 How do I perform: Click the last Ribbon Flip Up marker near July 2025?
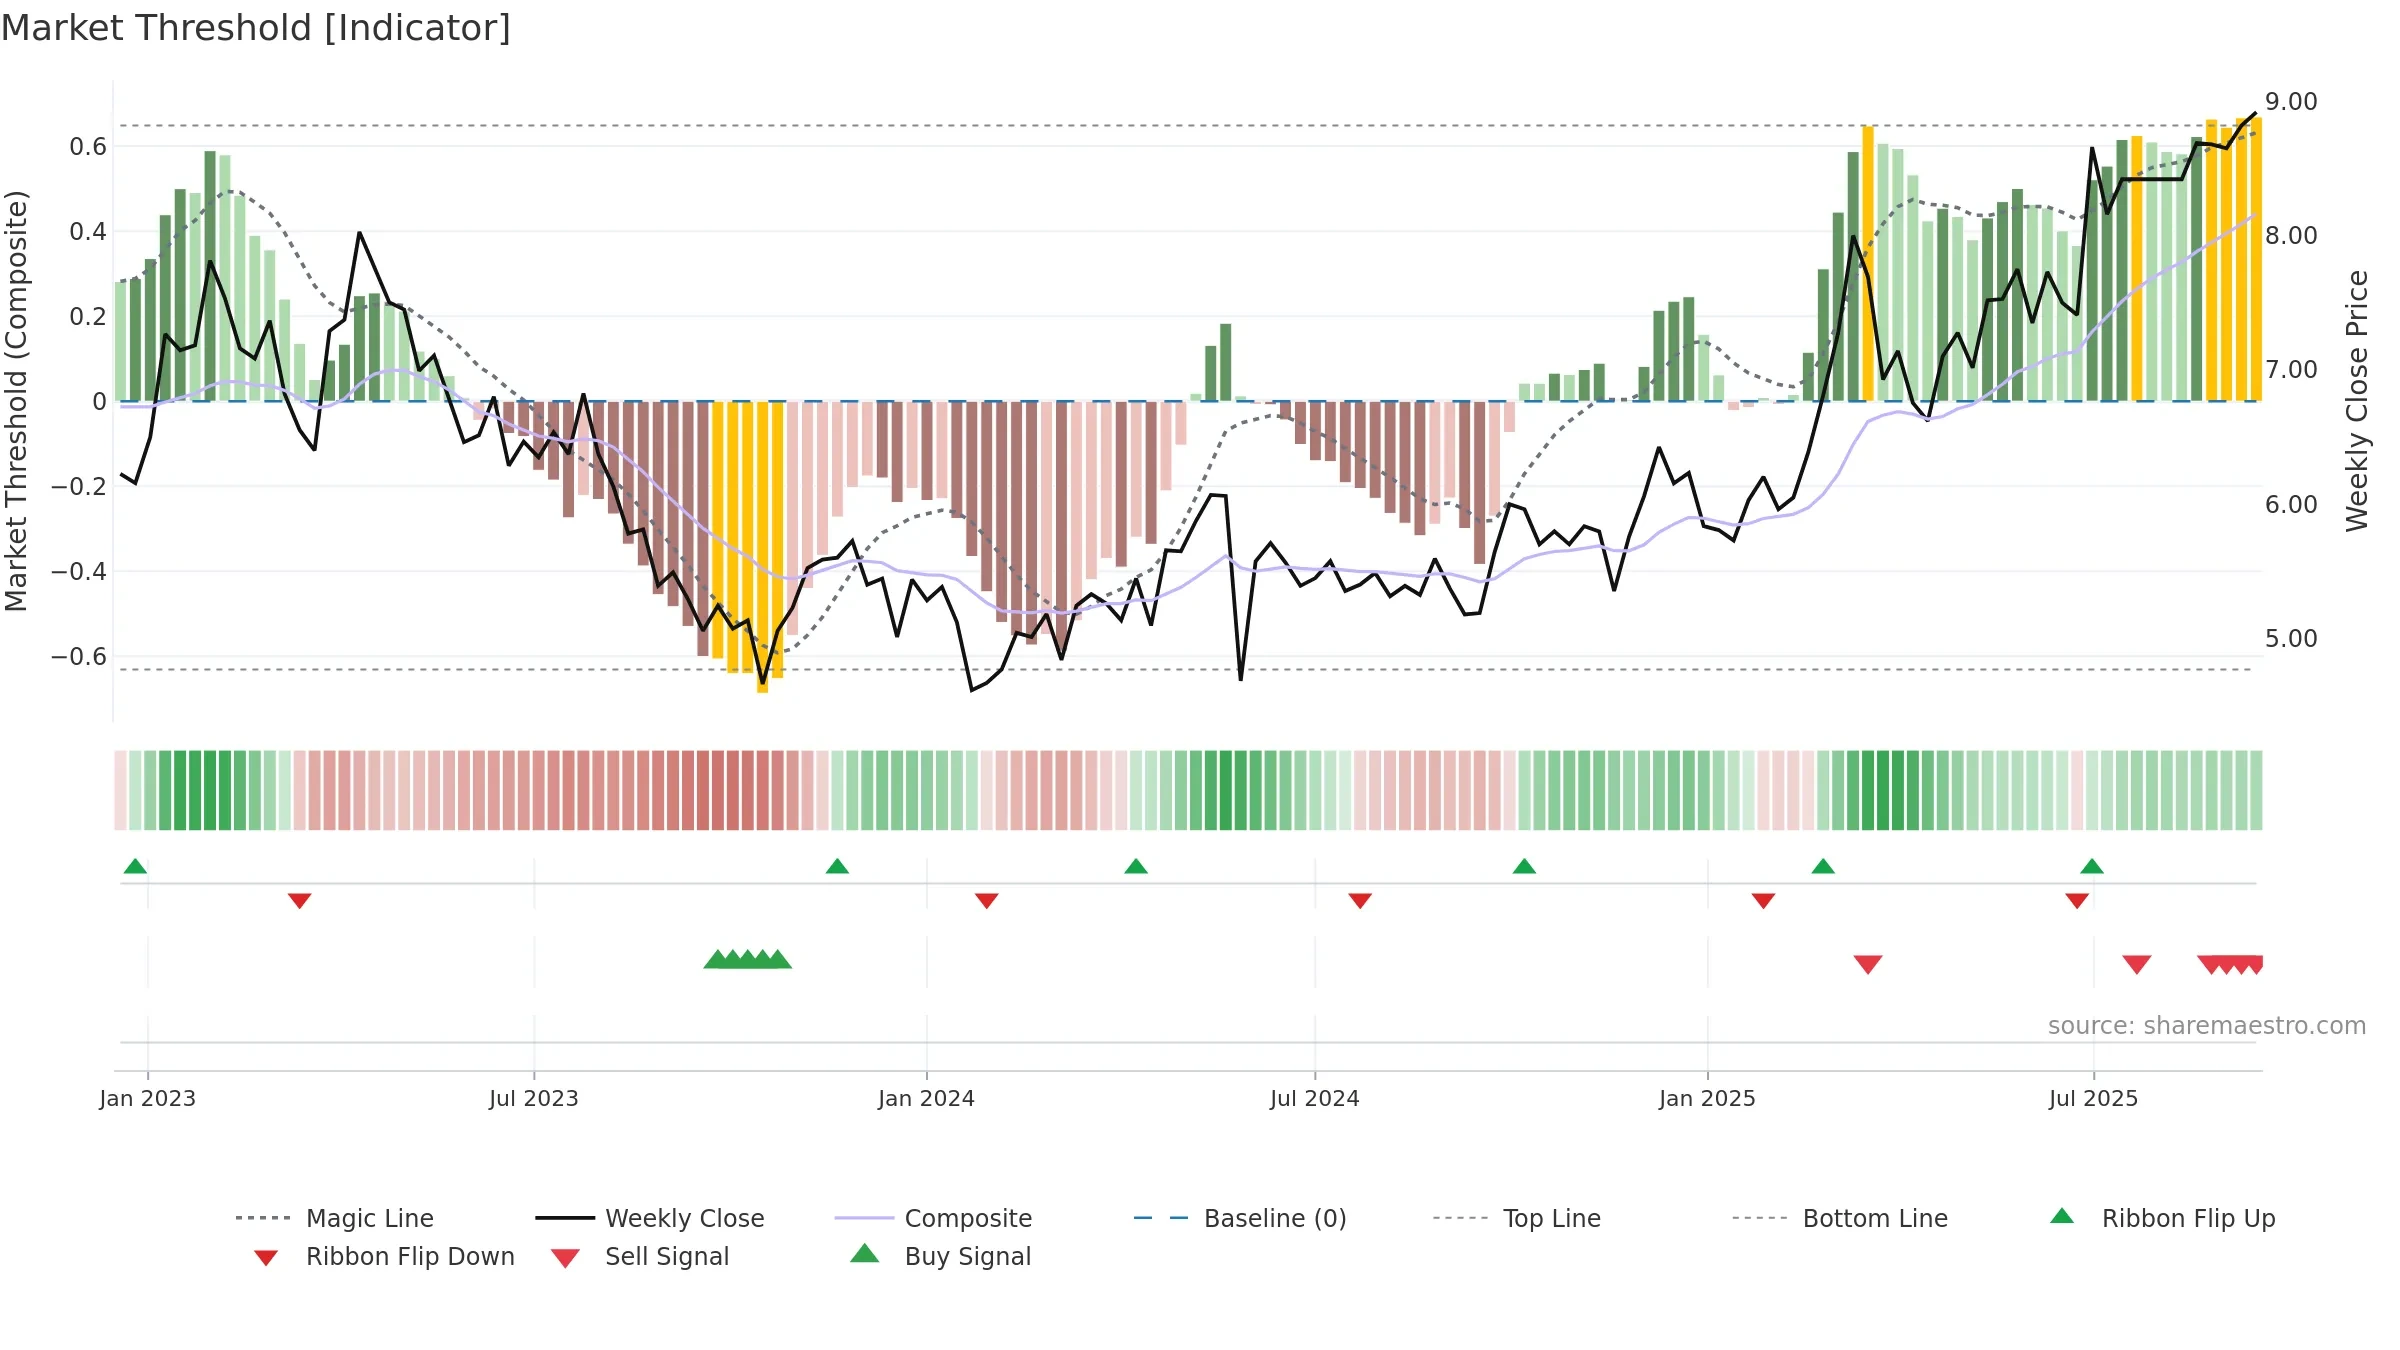(x=2092, y=866)
